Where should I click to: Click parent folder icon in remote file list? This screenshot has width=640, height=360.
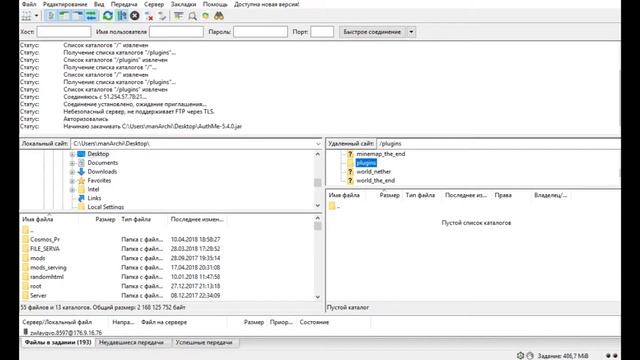(332, 206)
